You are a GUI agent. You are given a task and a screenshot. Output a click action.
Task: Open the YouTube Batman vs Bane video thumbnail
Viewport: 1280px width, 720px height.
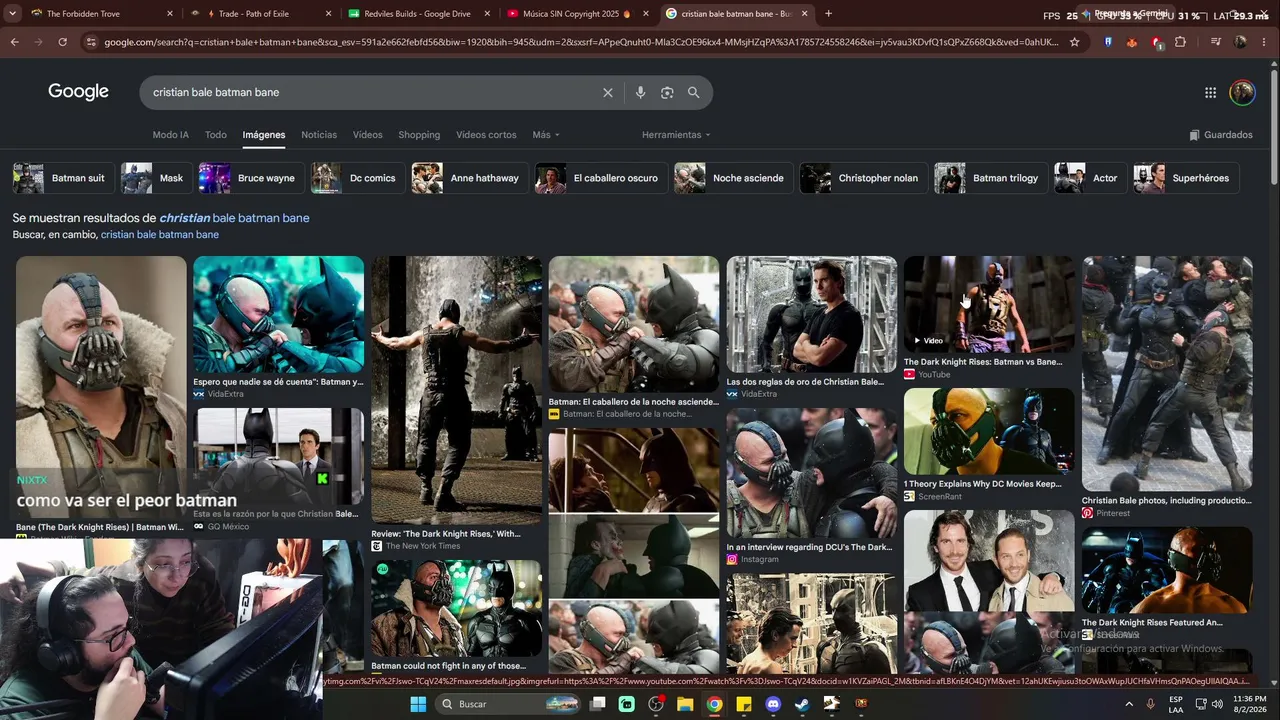point(989,304)
